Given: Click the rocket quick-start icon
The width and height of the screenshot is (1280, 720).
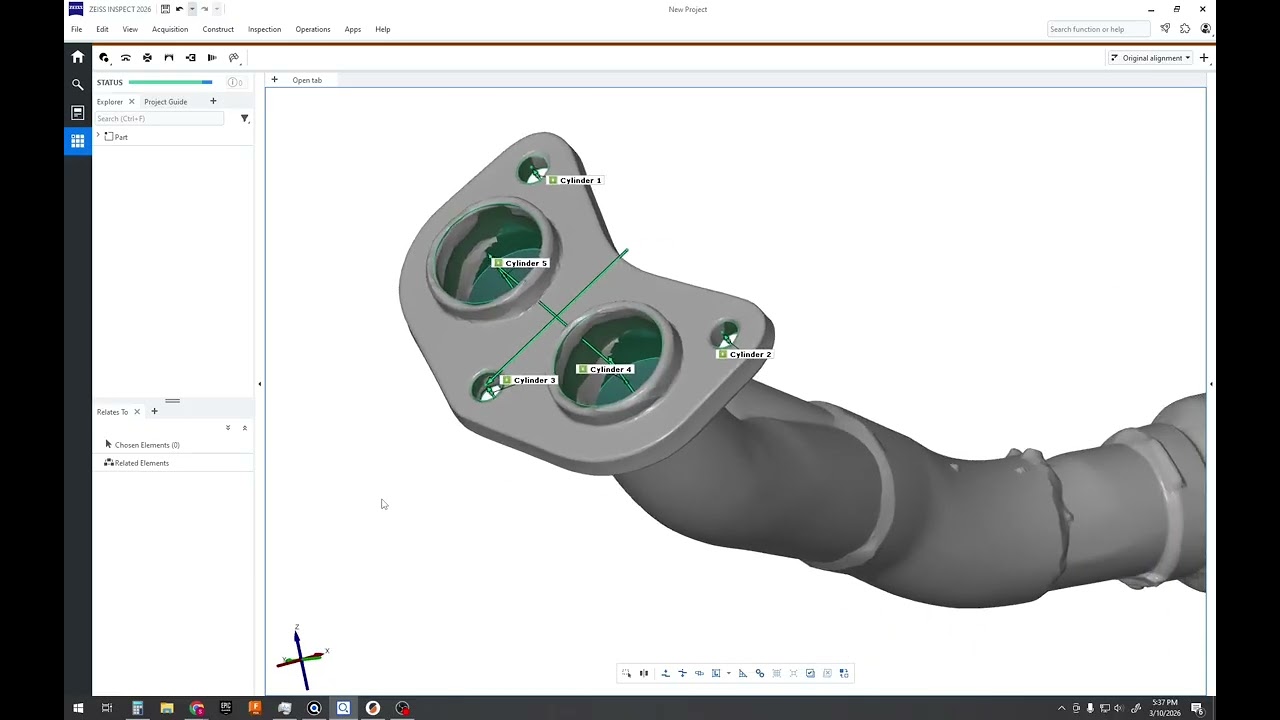Looking at the screenshot, I should point(1165,29).
